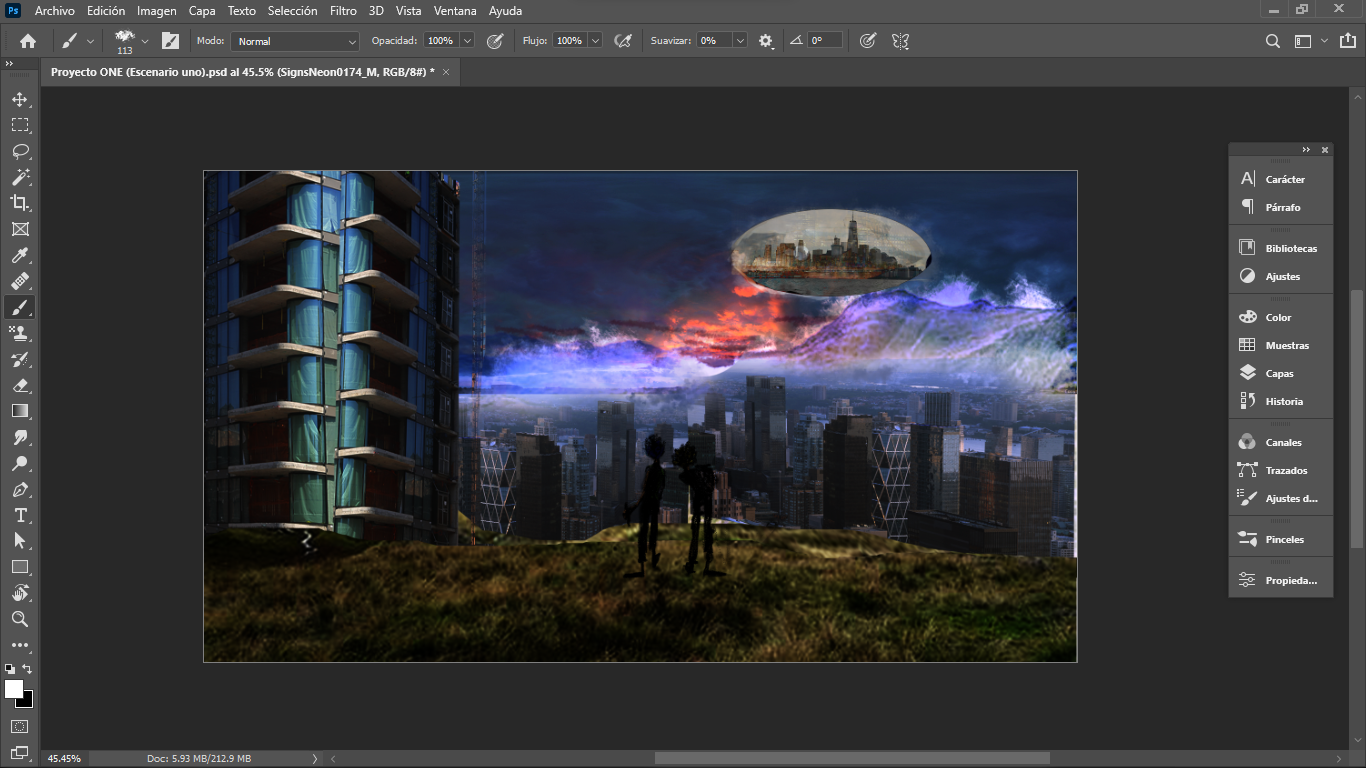Toggle Quick Mask mode
The image size is (1366, 768).
pyautogui.click(x=20, y=726)
